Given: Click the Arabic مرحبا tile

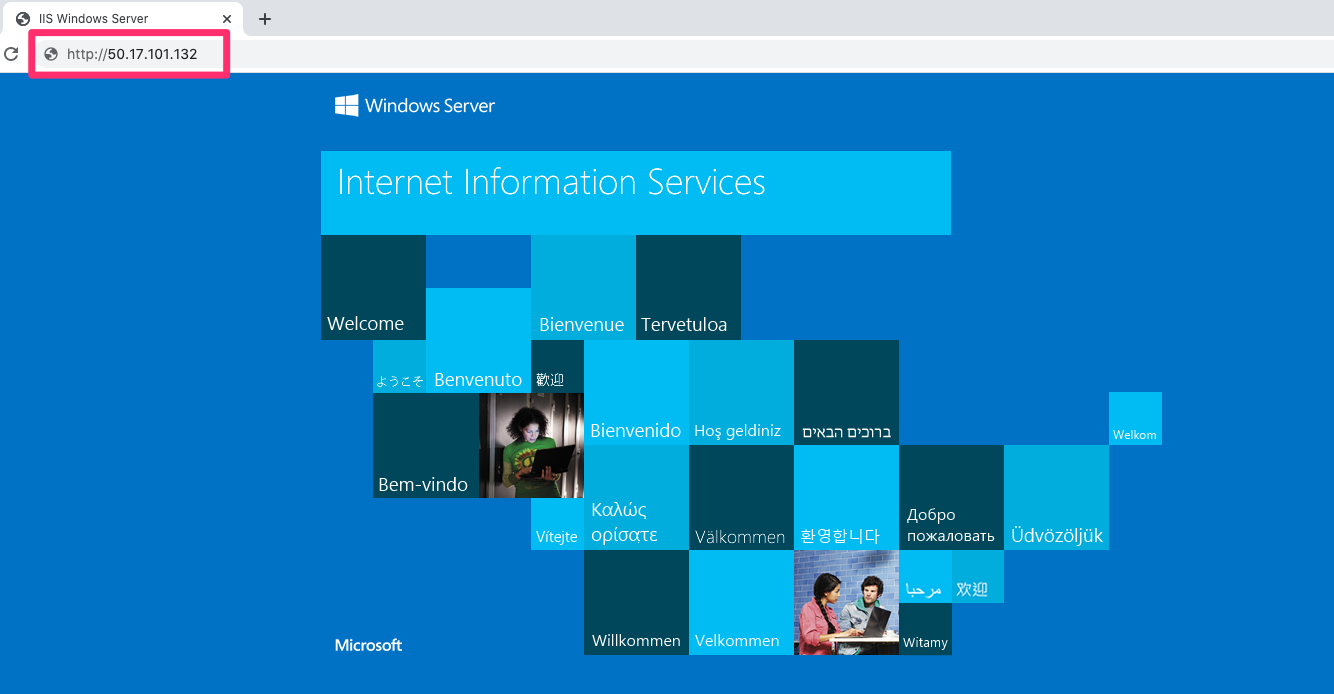Looking at the screenshot, I should 925,576.
